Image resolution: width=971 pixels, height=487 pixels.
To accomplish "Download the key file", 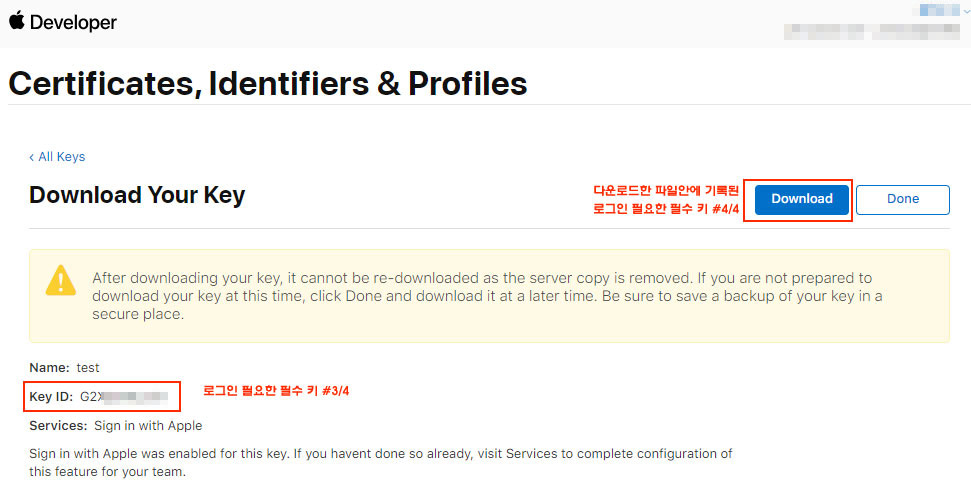I will pyautogui.click(x=801, y=199).
